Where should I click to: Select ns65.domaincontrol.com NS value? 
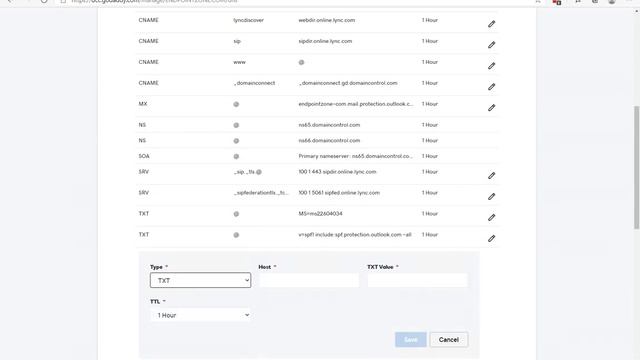[x=329, y=125]
